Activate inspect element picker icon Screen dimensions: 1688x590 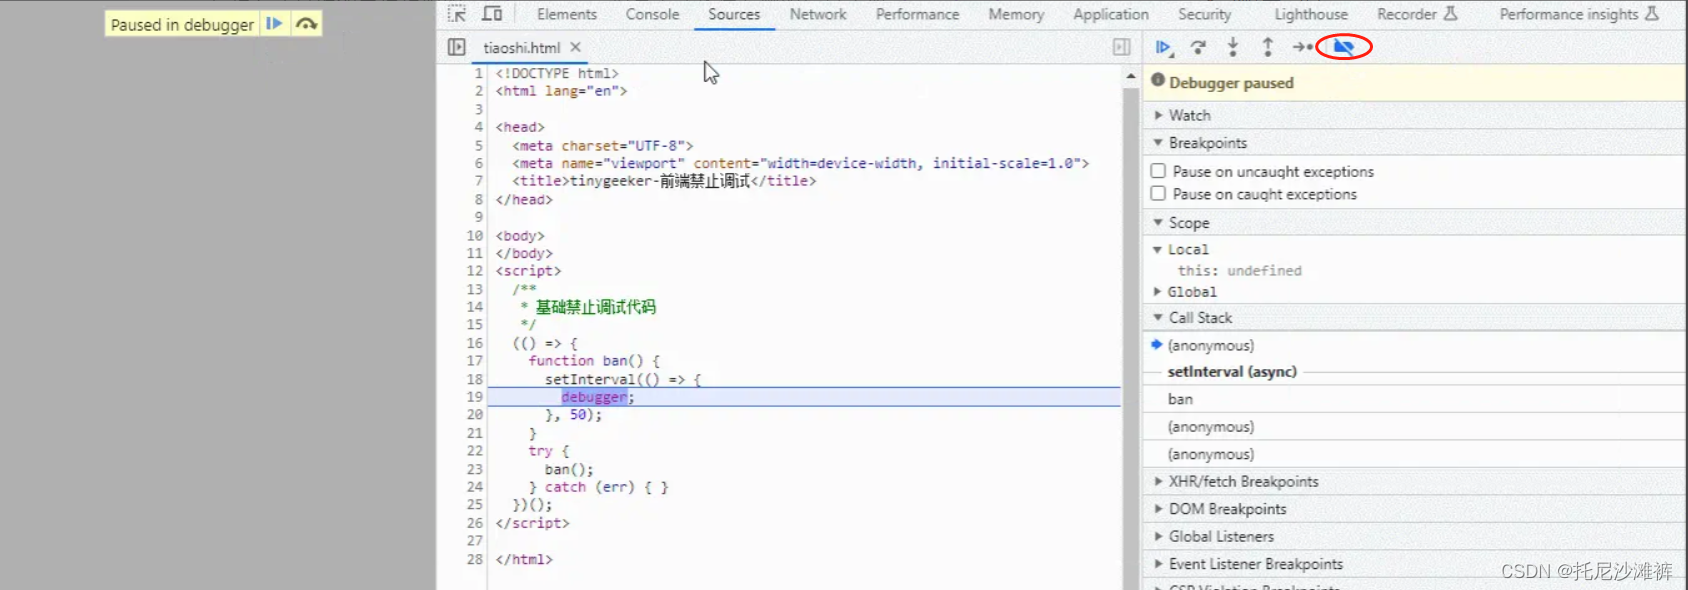(457, 14)
